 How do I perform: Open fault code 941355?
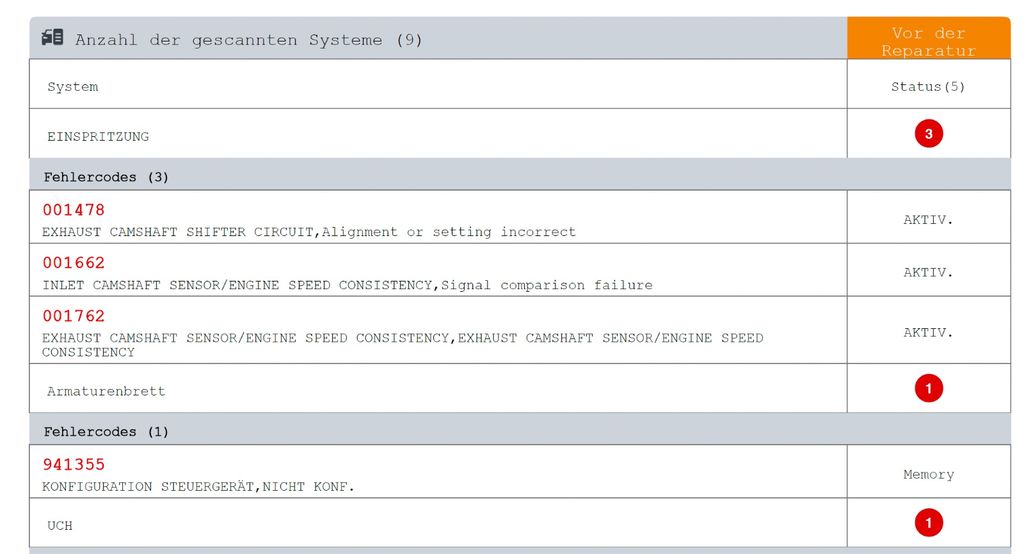(73, 464)
